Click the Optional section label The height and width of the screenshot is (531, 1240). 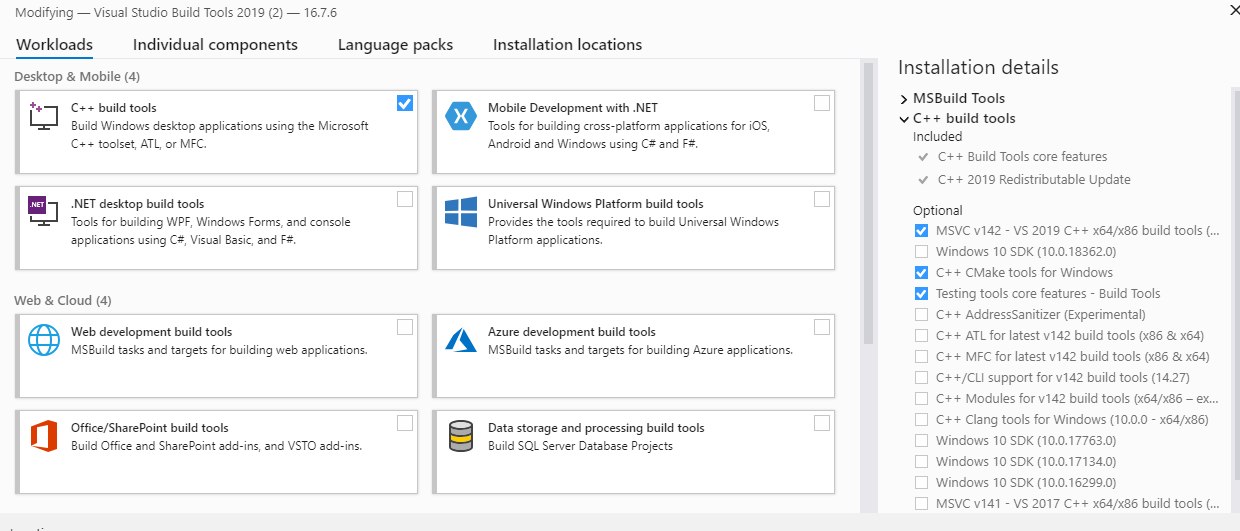[x=938, y=211]
